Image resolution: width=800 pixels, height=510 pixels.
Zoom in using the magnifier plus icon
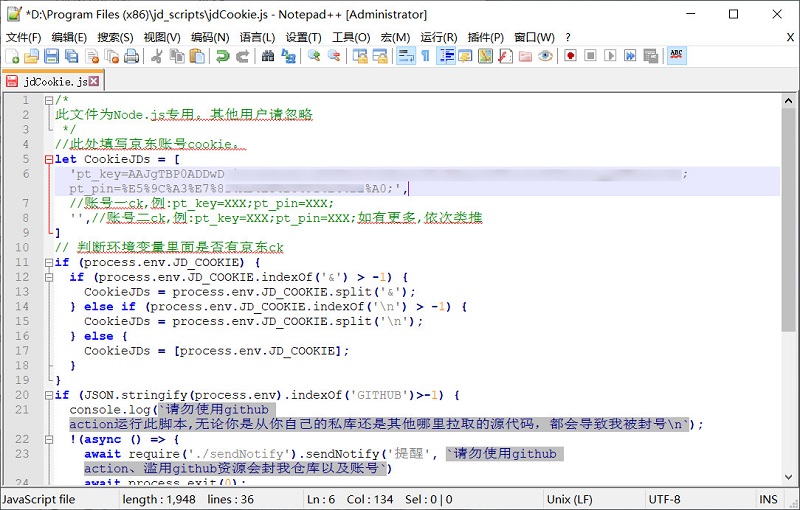click(314, 56)
